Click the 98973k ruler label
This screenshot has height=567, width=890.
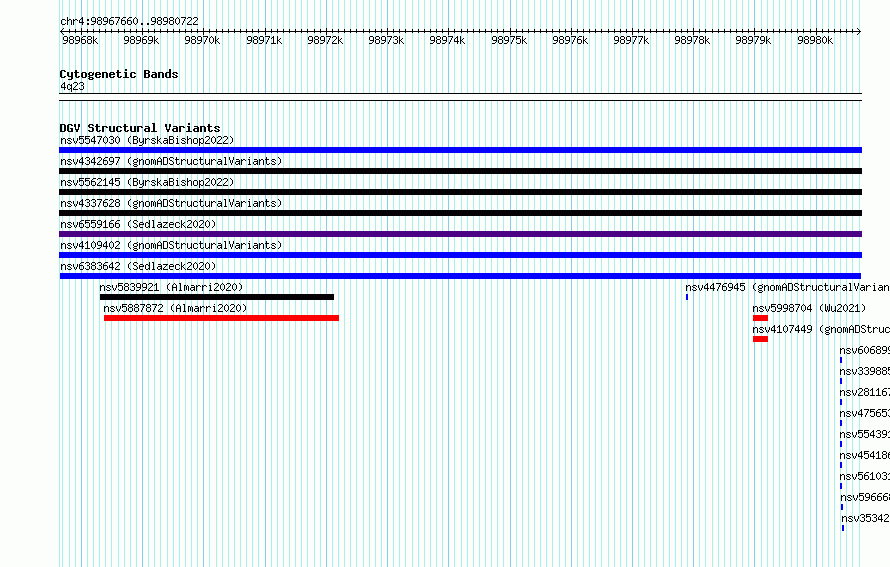(386, 40)
